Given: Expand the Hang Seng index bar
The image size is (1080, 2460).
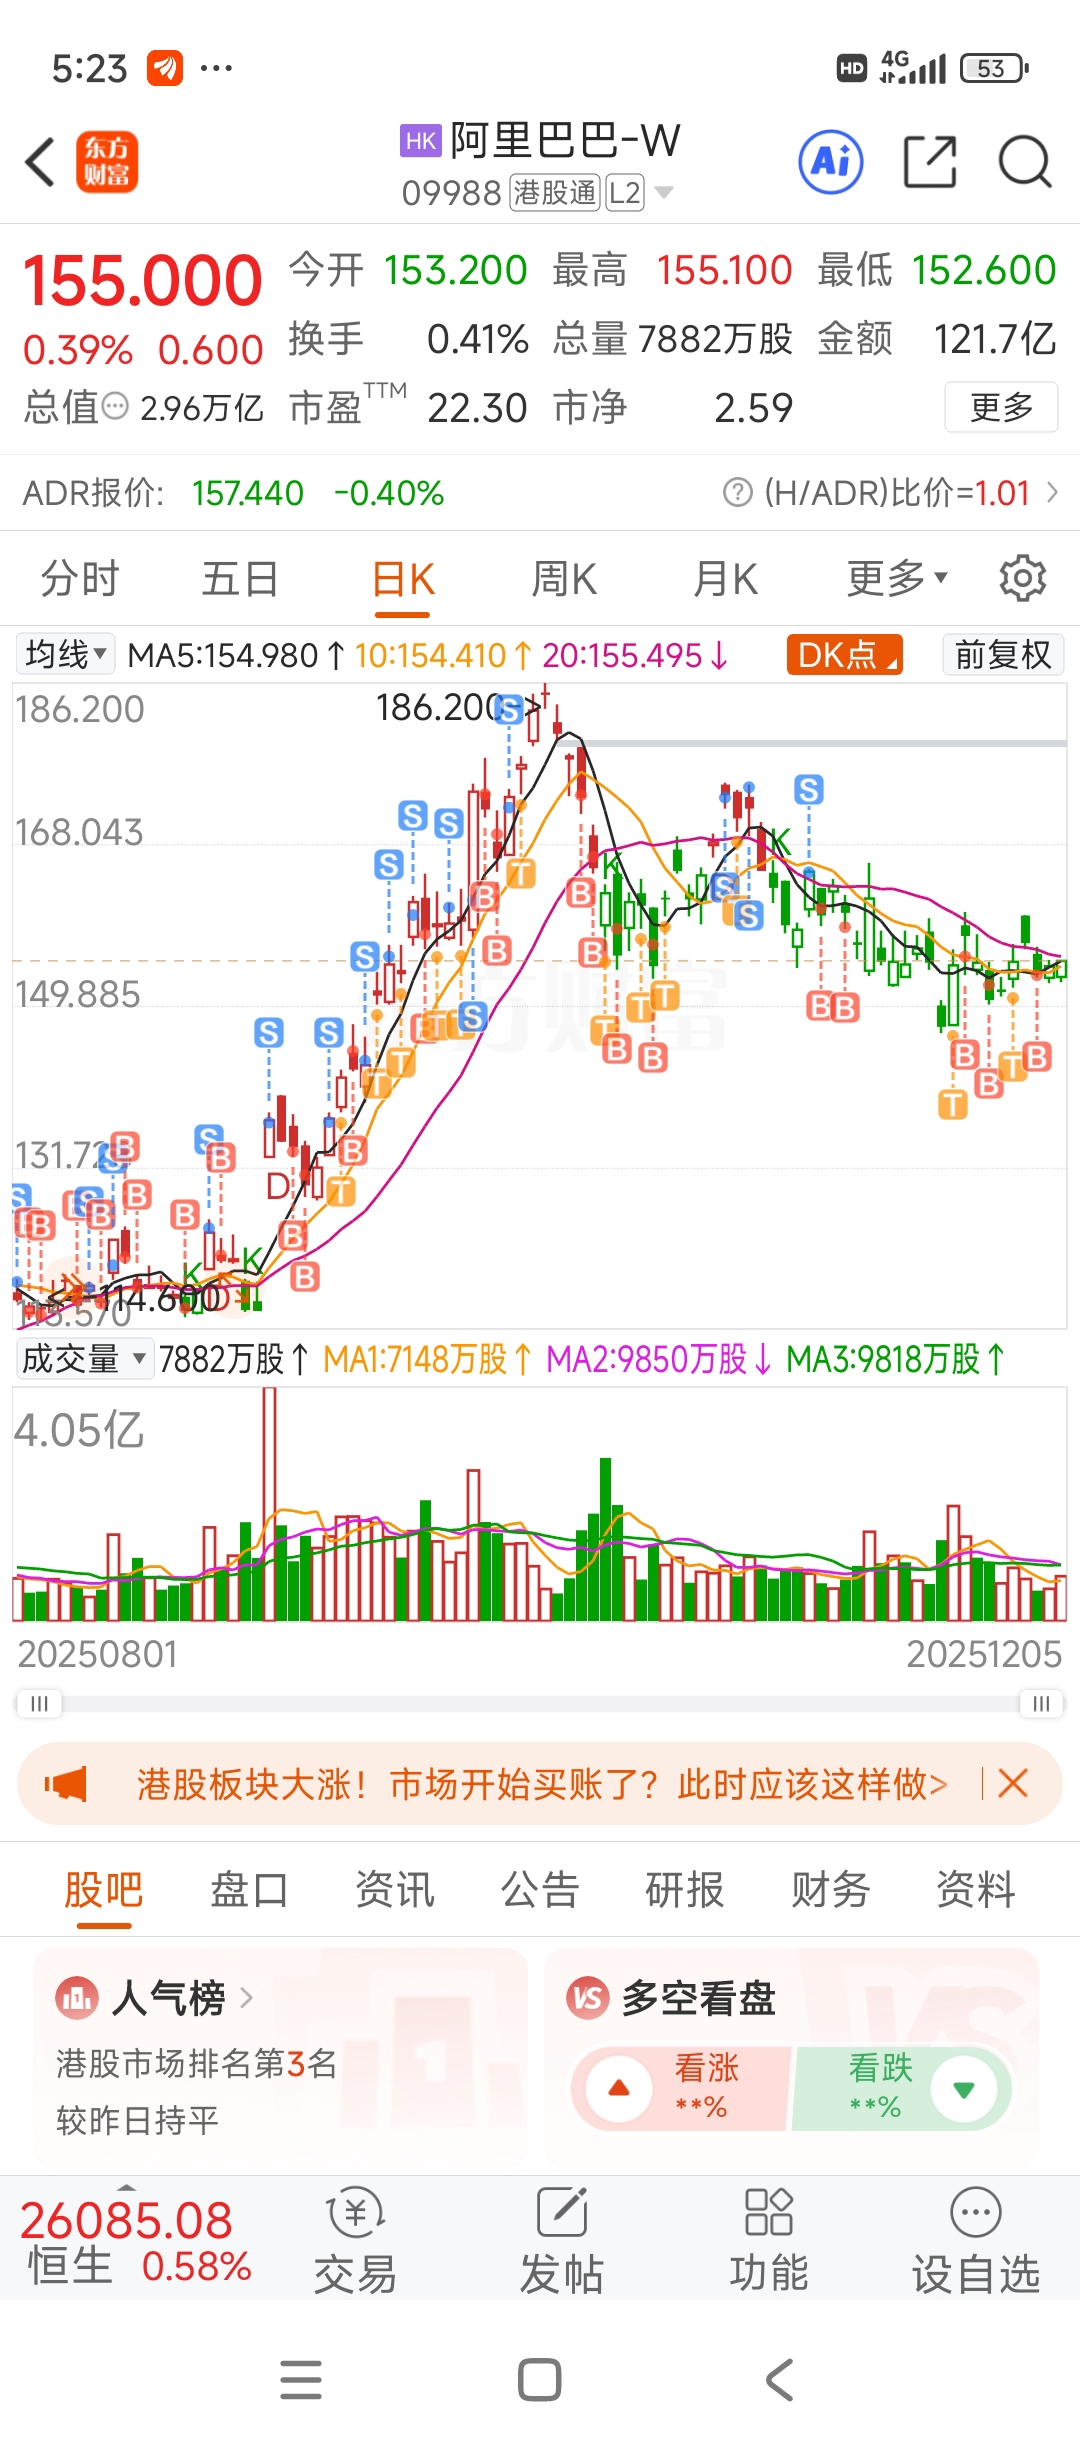Looking at the screenshot, I should point(126,2189).
